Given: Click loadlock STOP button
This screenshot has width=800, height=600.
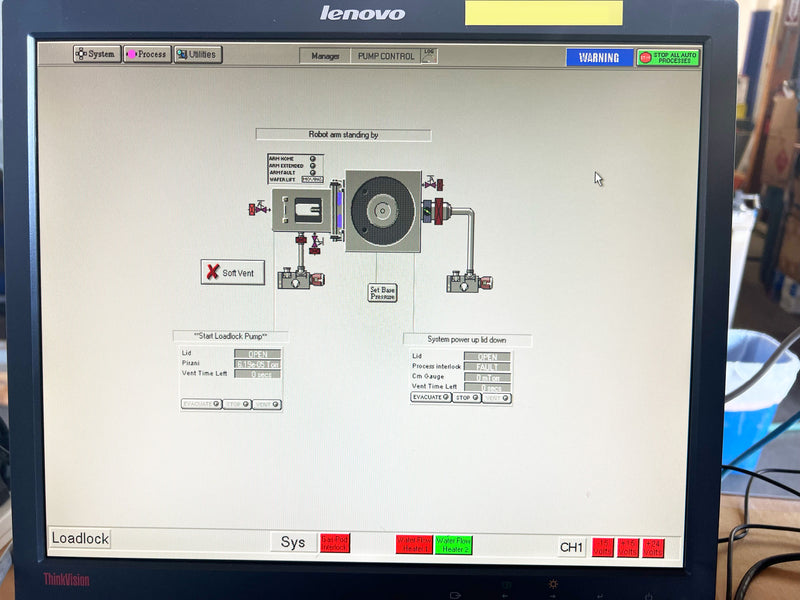Looking at the screenshot, I should click(x=237, y=404).
